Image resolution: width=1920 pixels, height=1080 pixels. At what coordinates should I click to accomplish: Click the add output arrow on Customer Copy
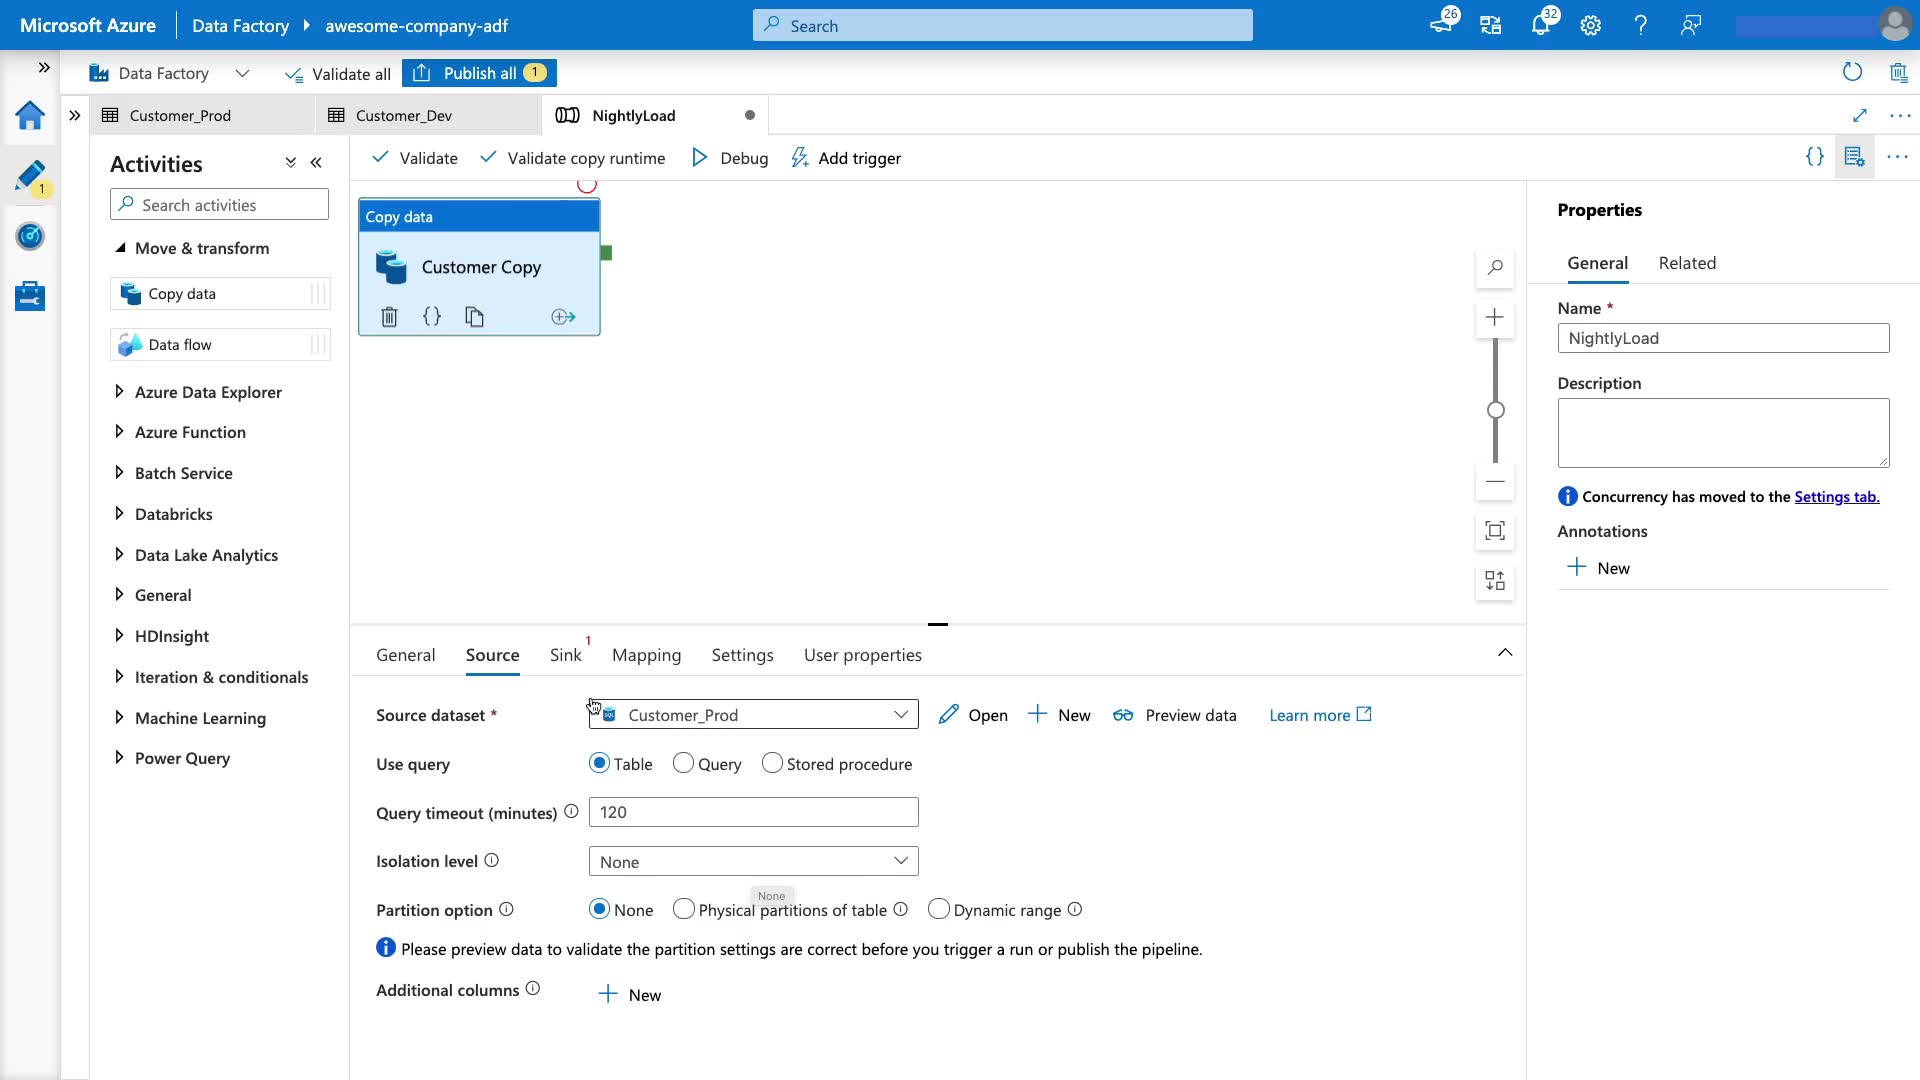point(563,317)
